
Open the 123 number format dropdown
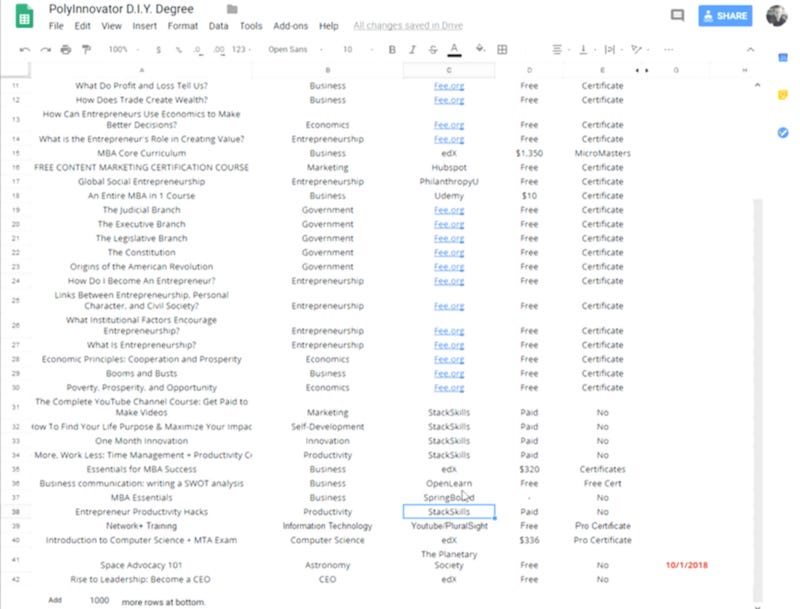(x=241, y=49)
